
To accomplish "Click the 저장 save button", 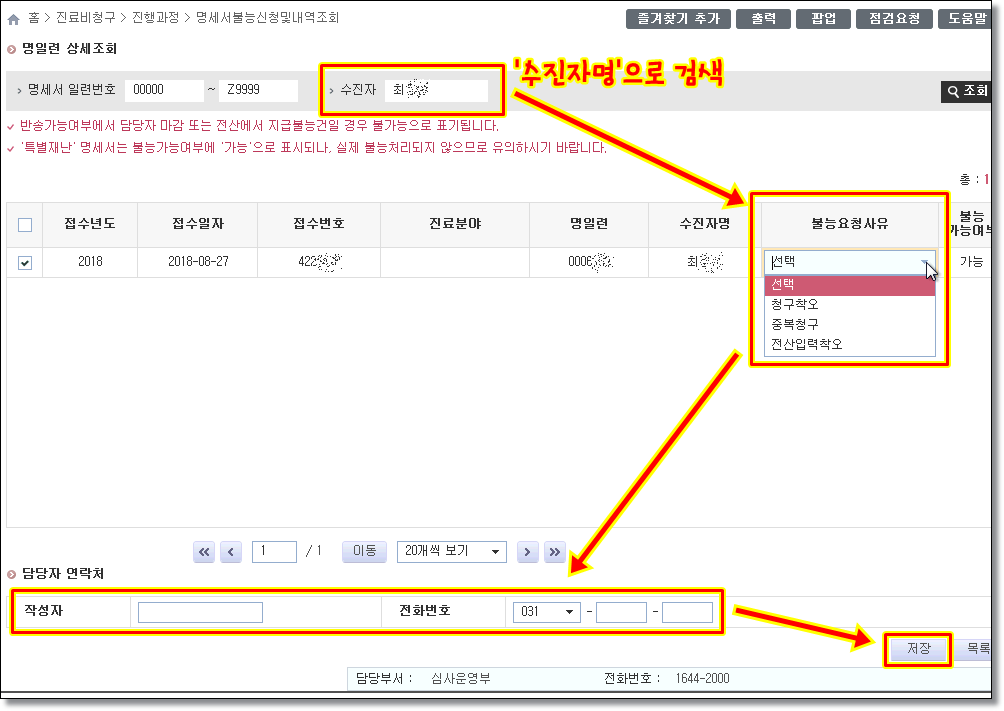I will [x=918, y=648].
